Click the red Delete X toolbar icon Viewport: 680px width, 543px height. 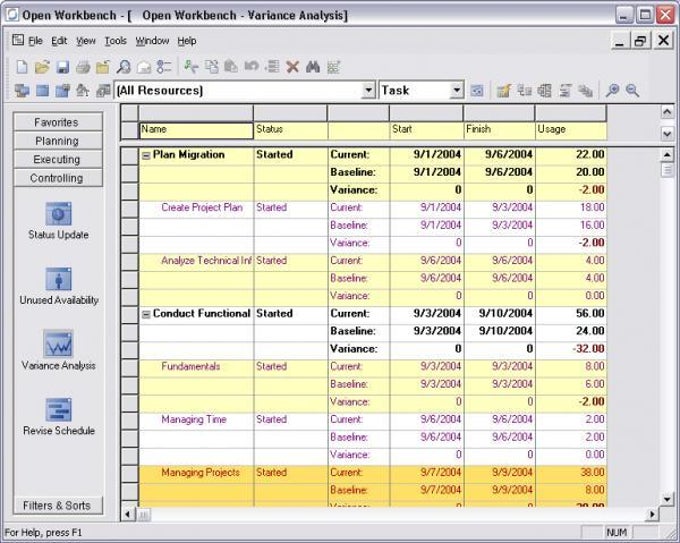tap(293, 67)
